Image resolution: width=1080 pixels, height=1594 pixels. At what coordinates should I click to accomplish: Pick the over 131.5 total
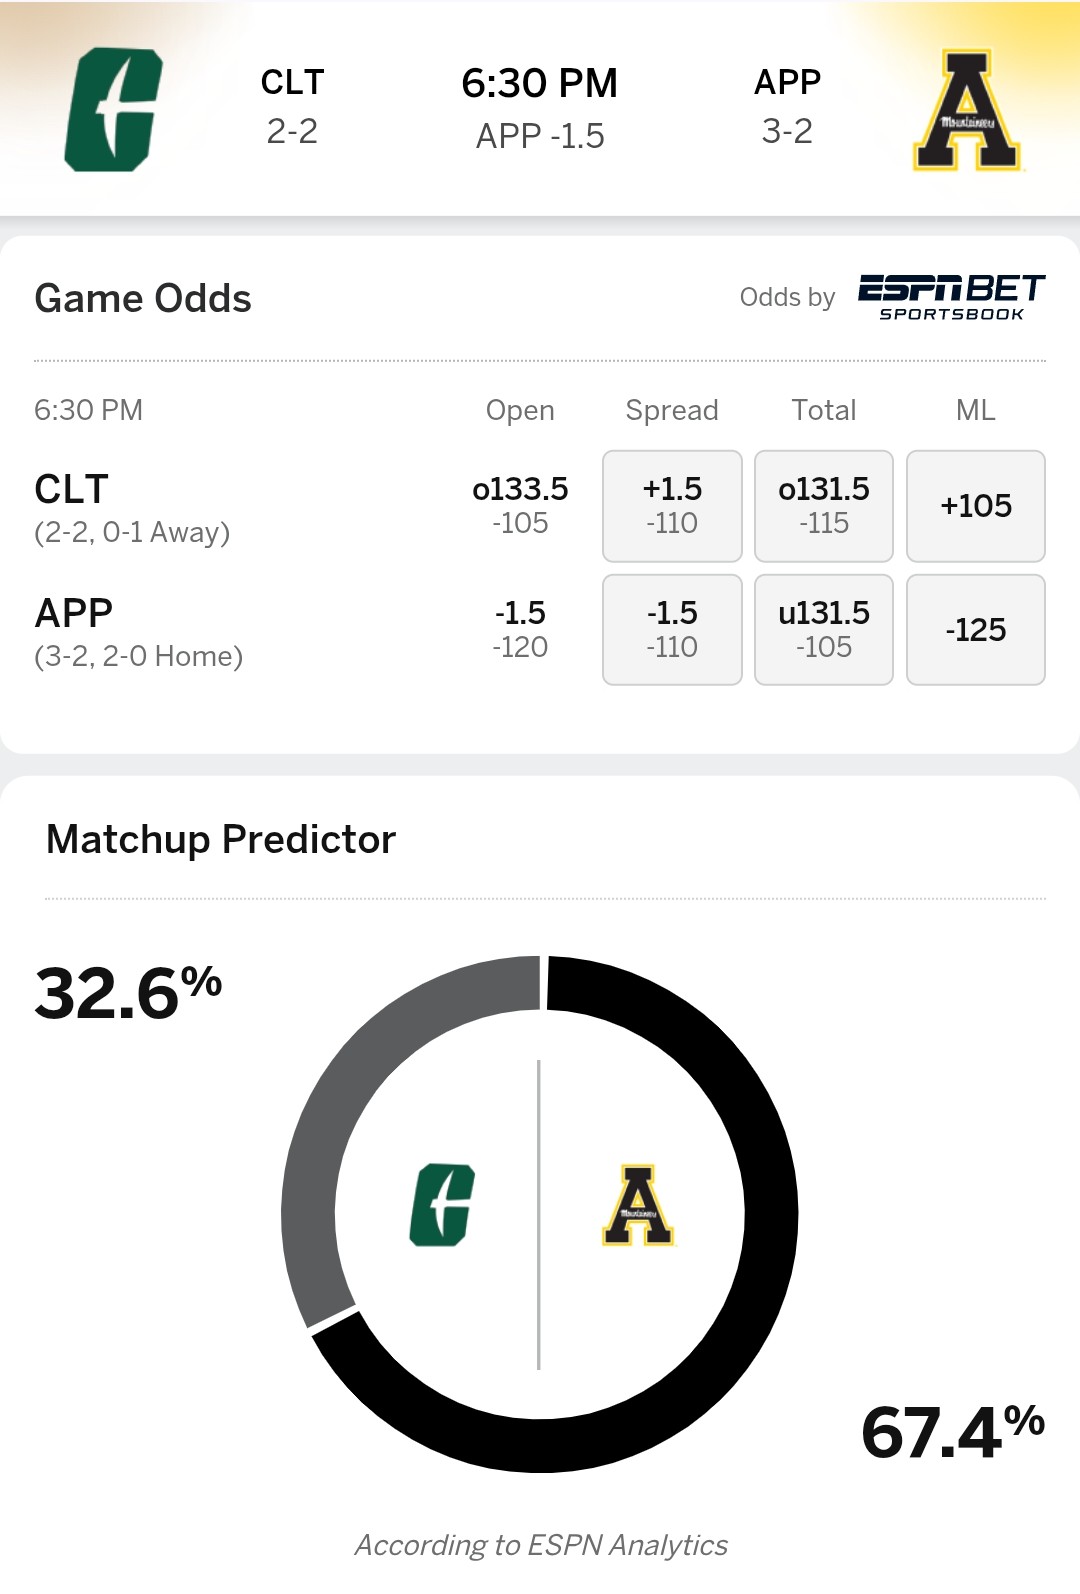point(824,506)
